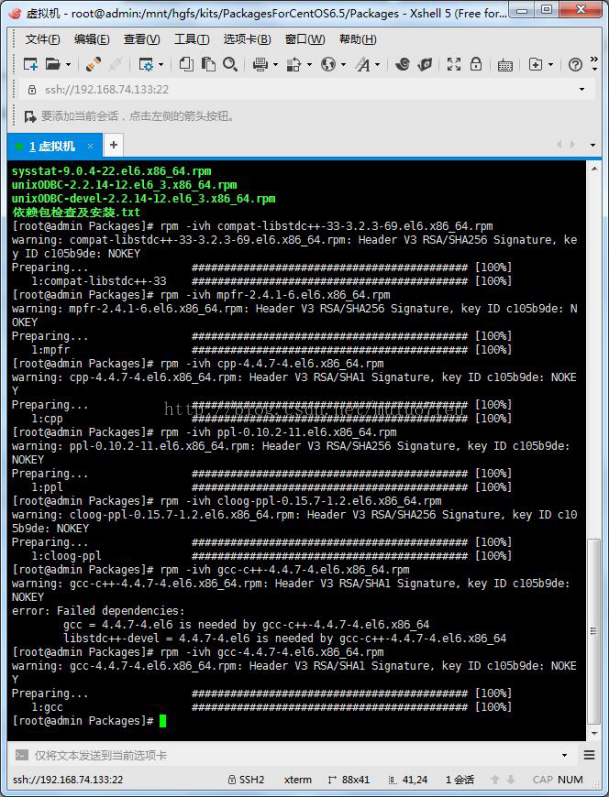
Task: Close the '1 虚拟机' tab with x
Action: click(x=90, y=146)
